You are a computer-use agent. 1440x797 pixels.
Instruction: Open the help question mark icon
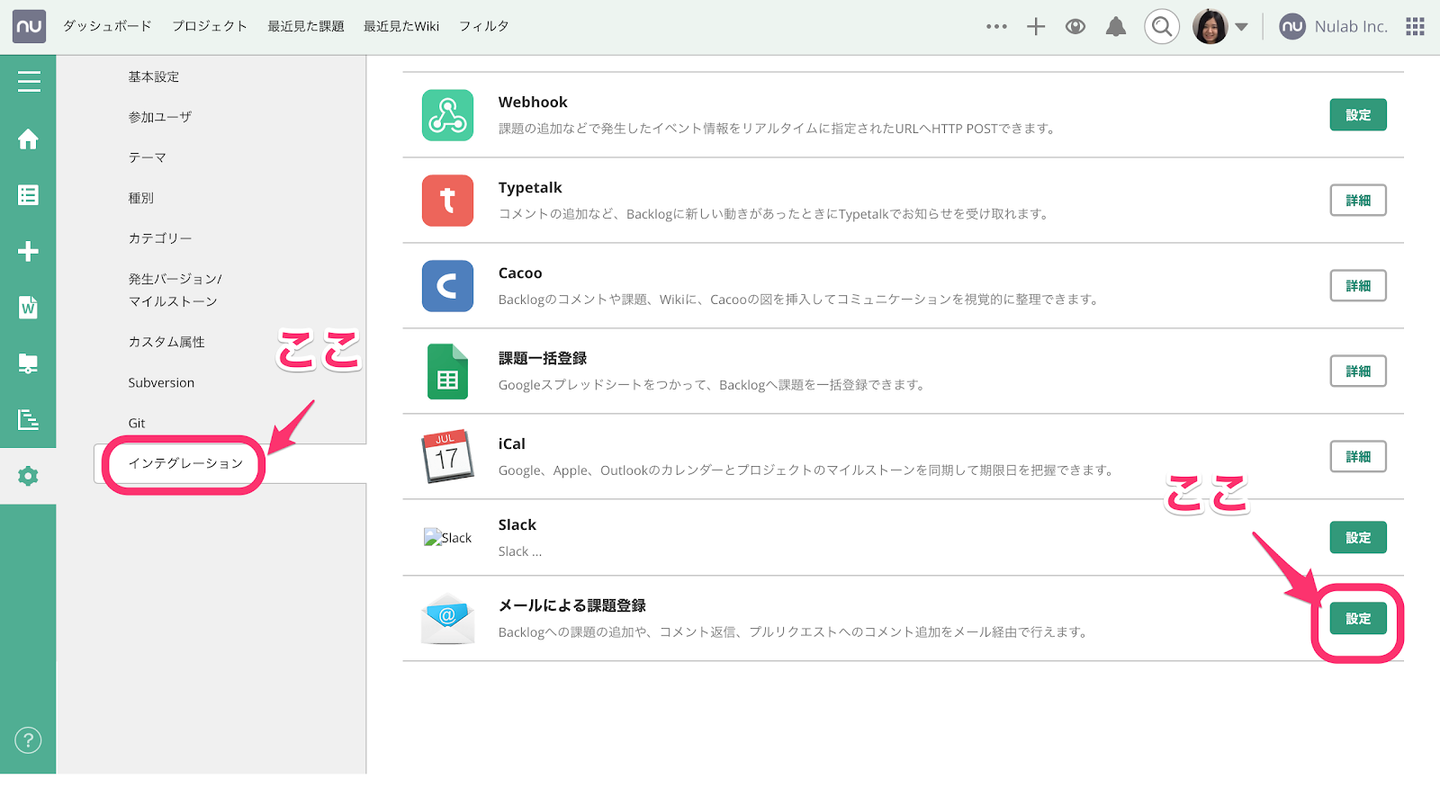28,740
